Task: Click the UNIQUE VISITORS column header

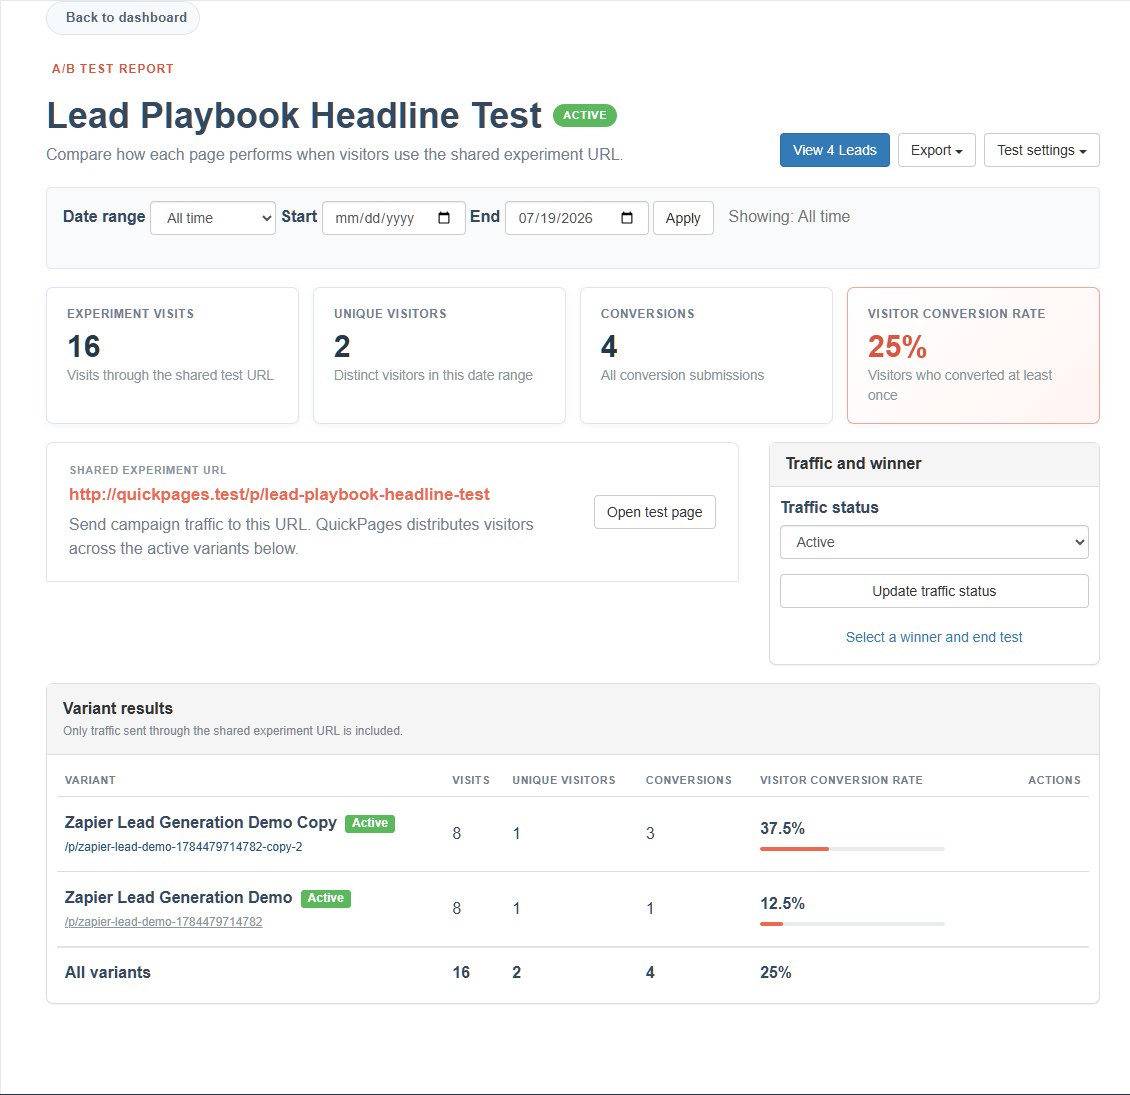Action: point(564,780)
